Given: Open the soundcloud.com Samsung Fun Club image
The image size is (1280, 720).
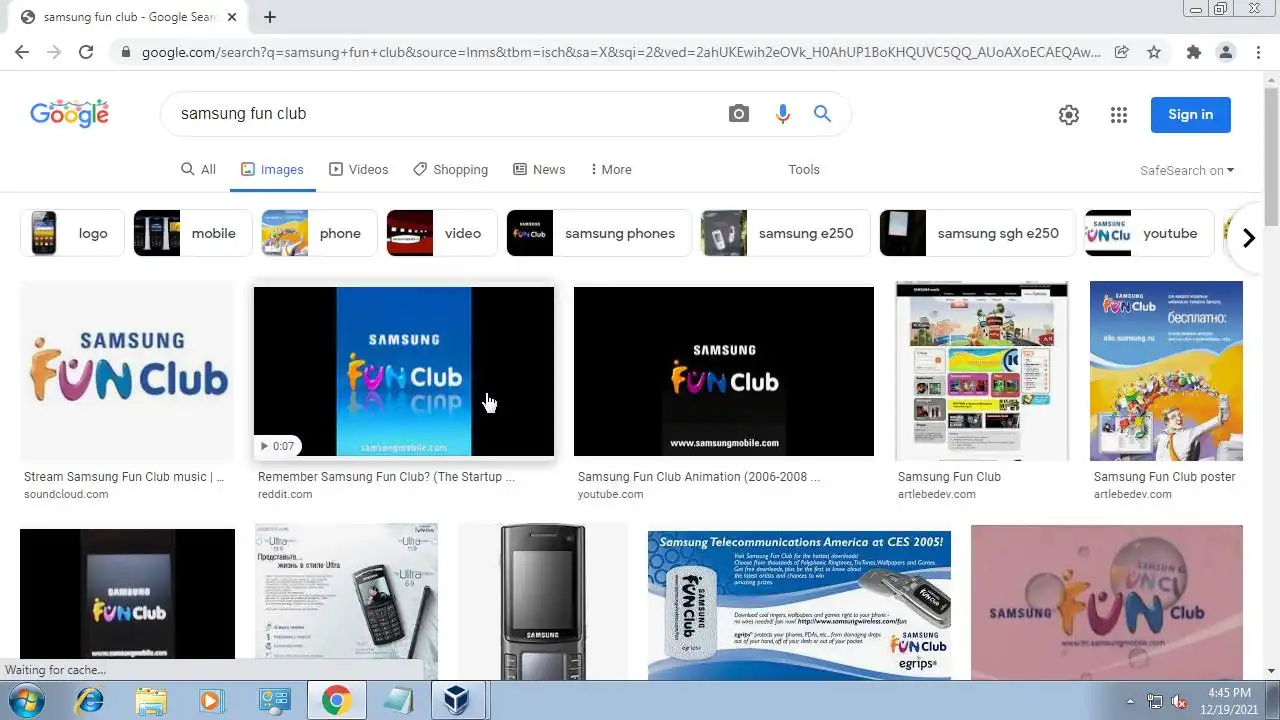Looking at the screenshot, I should [127, 371].
